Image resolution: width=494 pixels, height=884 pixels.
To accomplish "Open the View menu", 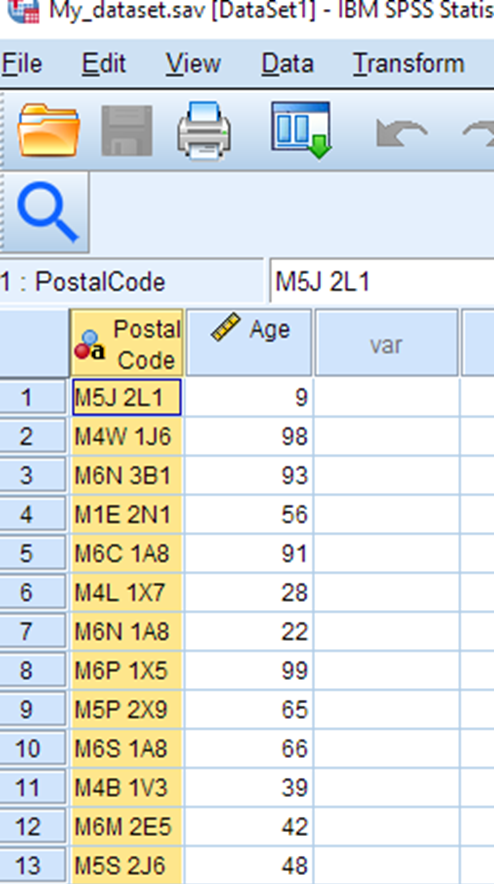I will (193, 63).
